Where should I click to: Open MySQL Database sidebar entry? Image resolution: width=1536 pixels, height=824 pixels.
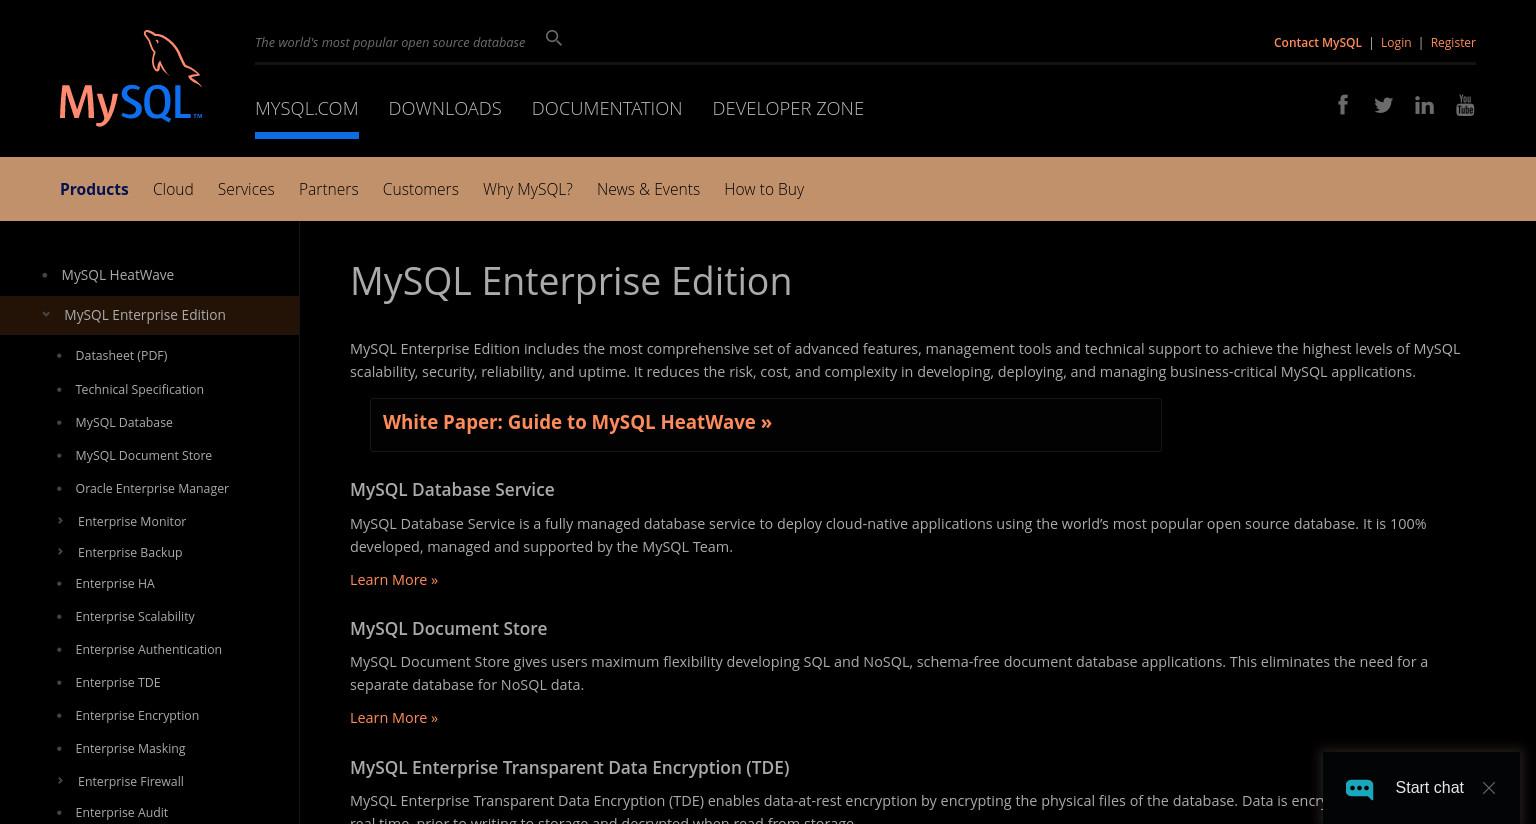click(123, 422)
